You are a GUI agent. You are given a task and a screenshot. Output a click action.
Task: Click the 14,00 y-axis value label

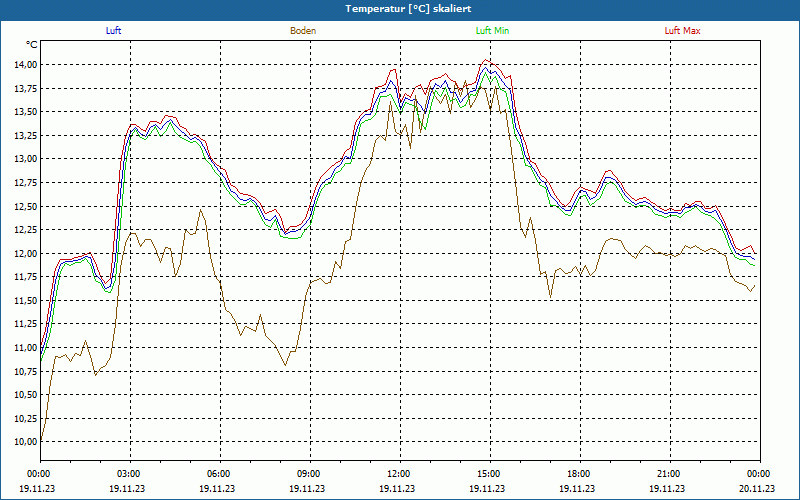coord(25,64)
